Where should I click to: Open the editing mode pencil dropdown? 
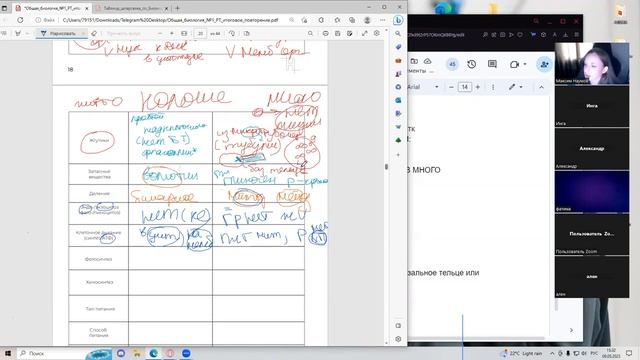[x=515, y=87]
